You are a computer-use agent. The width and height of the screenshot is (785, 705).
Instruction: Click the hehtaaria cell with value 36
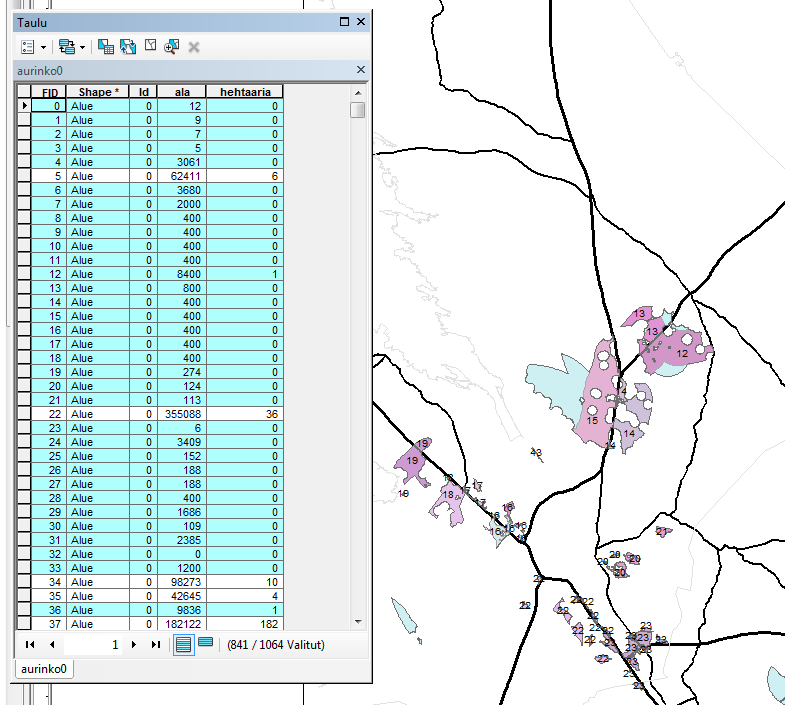245,414
